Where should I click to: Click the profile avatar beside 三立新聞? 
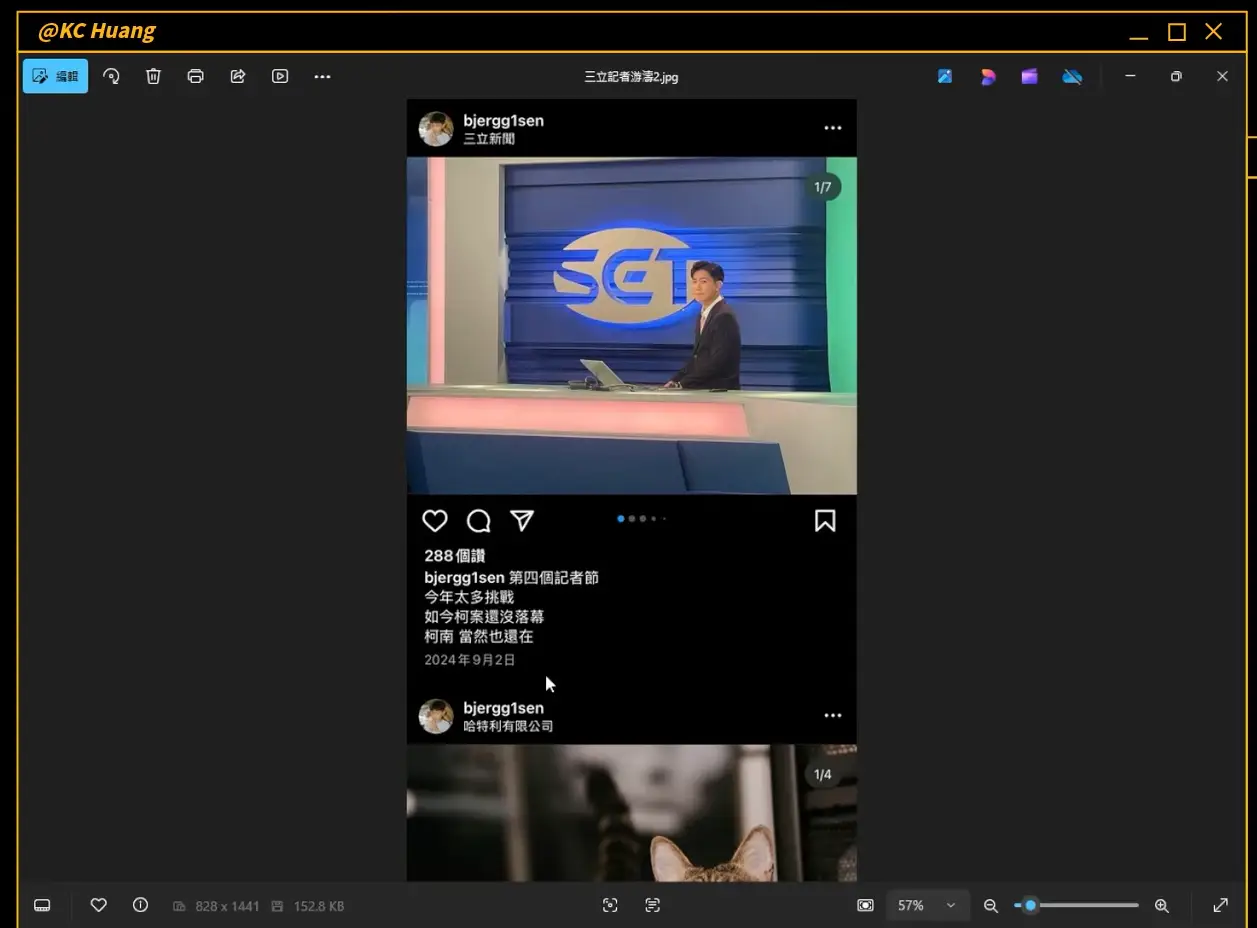click(x=436, y=129)
